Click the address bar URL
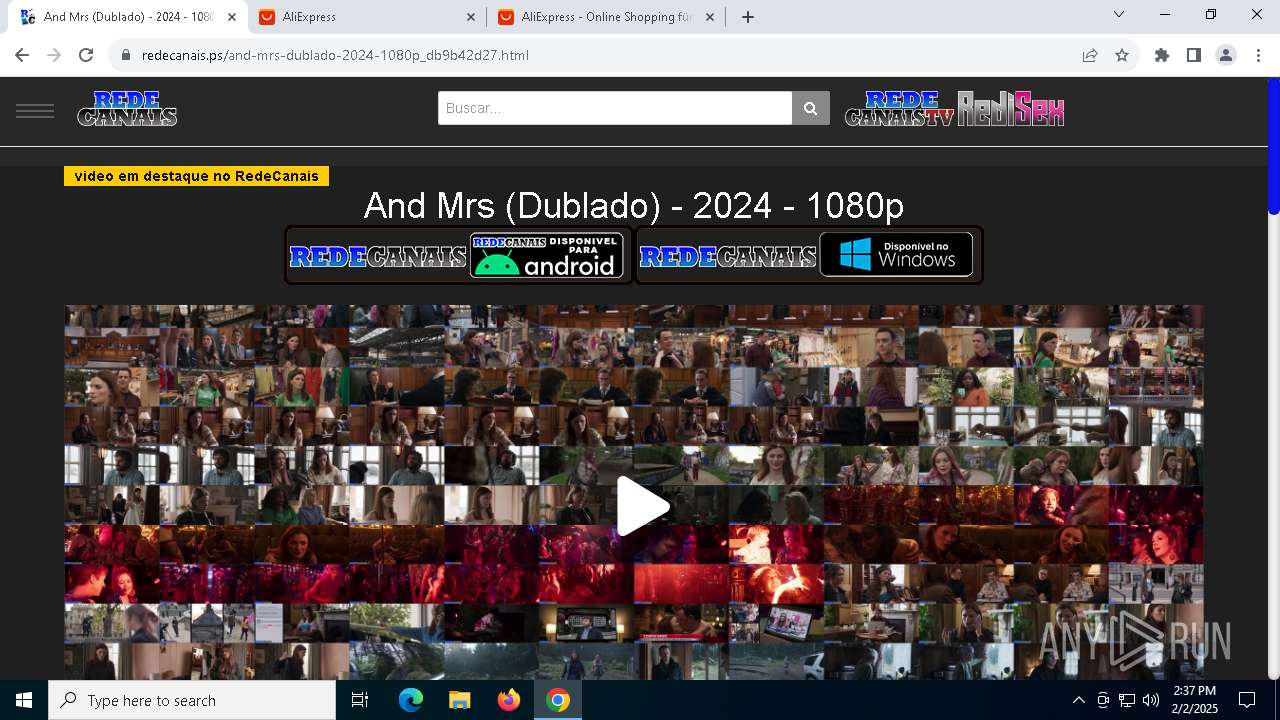Viewport: 1280px width, 720px height. (x=335, y=55)
